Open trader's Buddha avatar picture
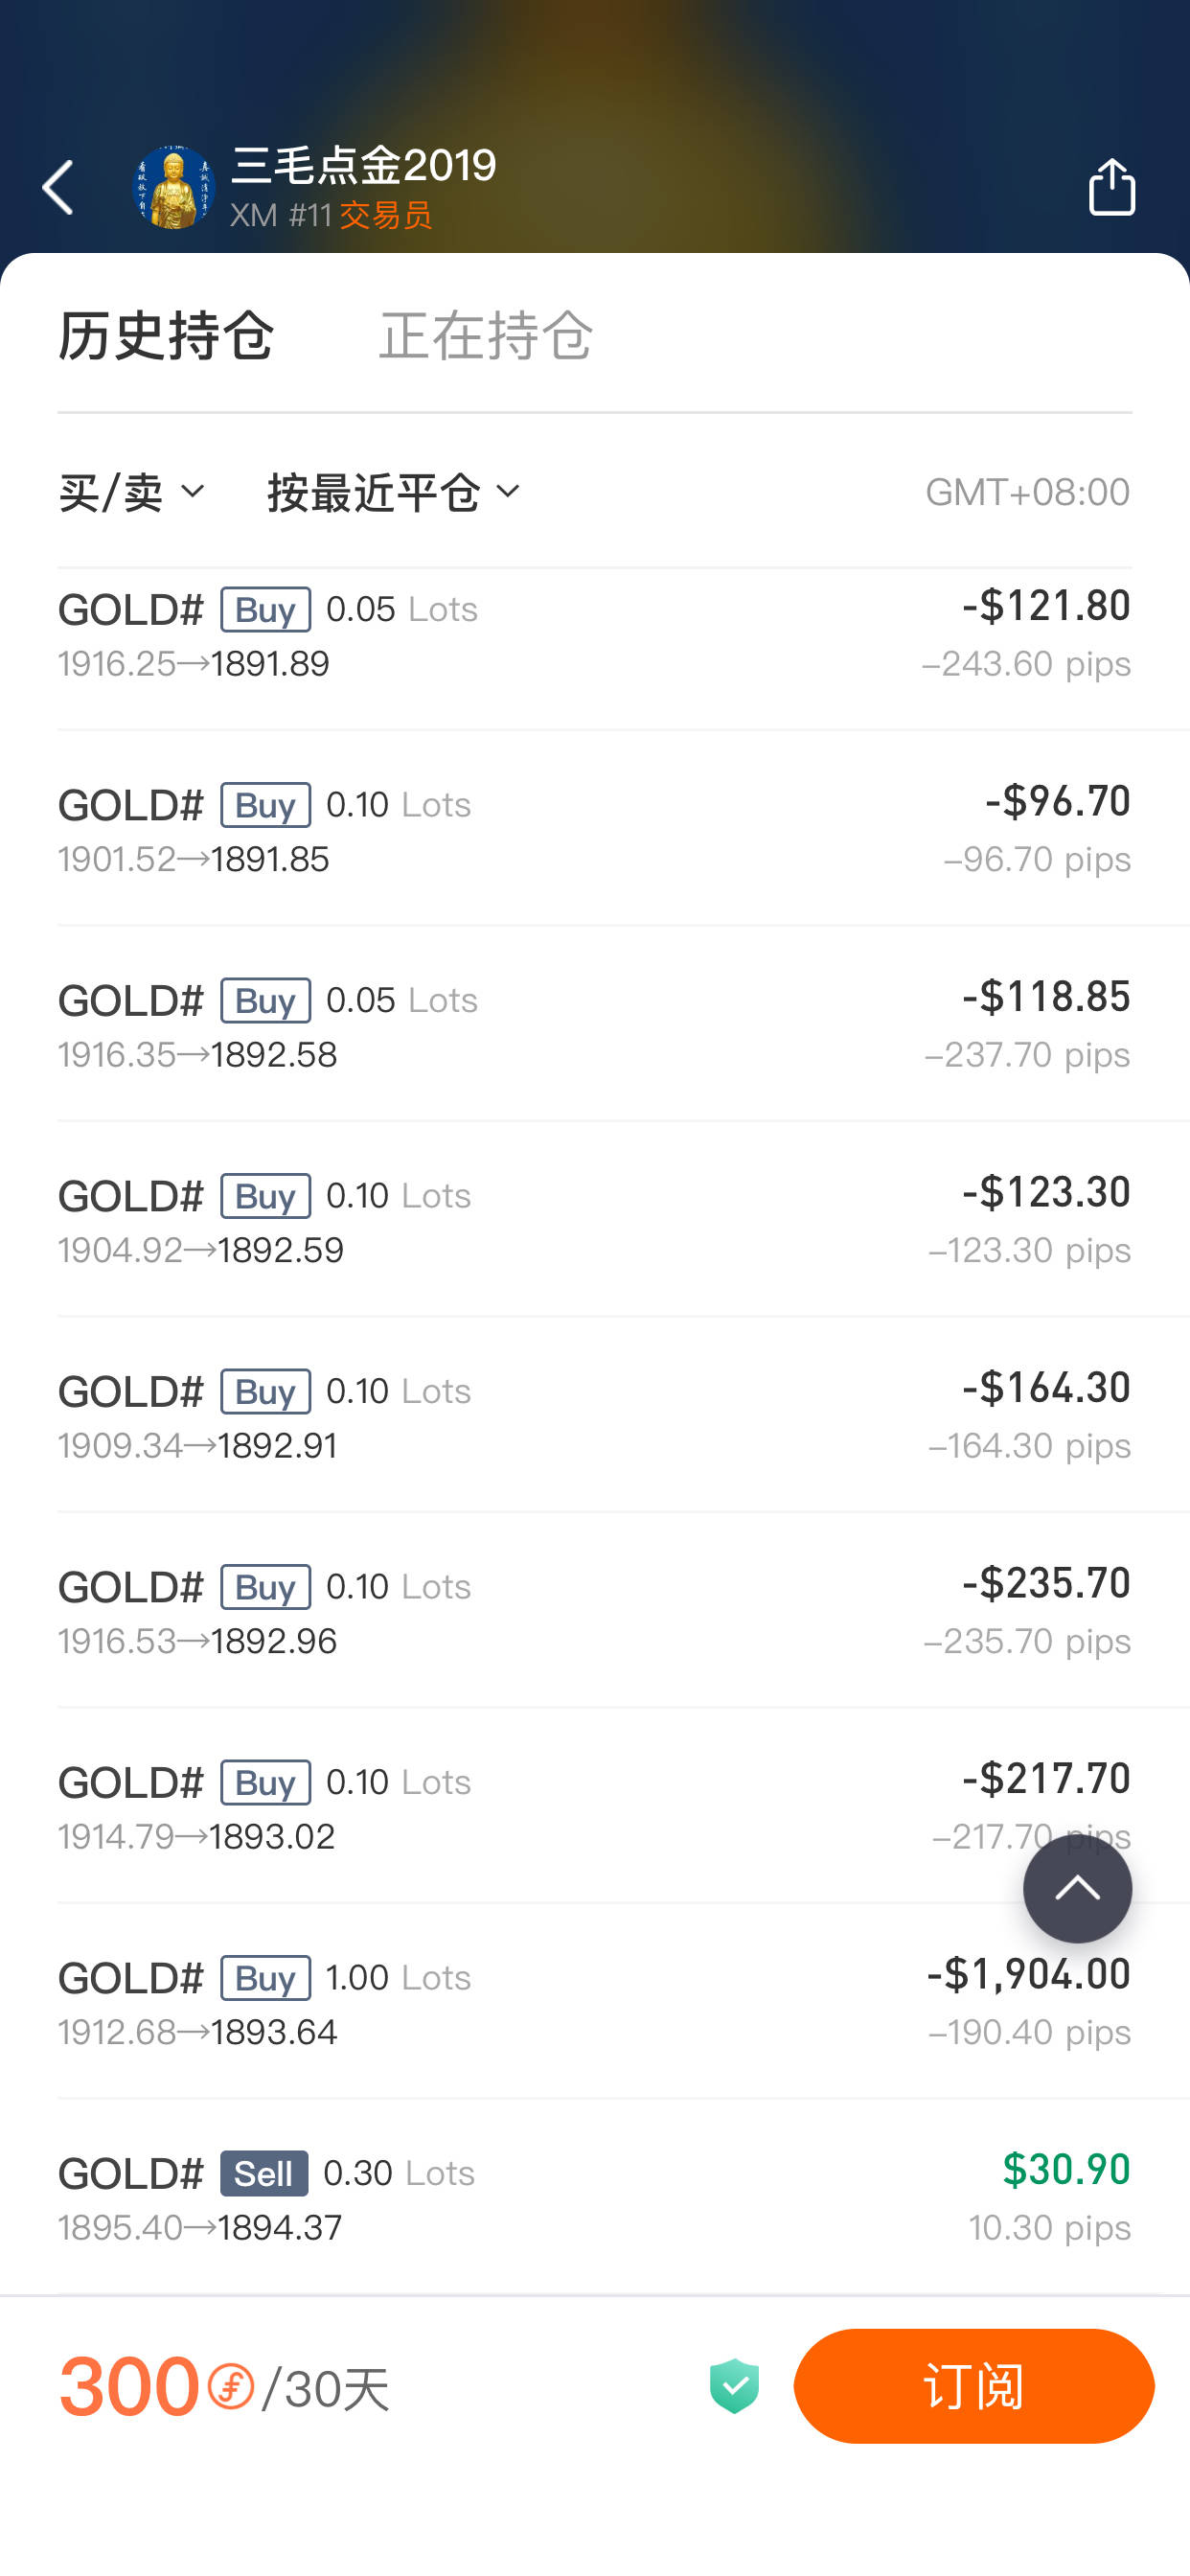1190x2576 pixels. [174, 187]
